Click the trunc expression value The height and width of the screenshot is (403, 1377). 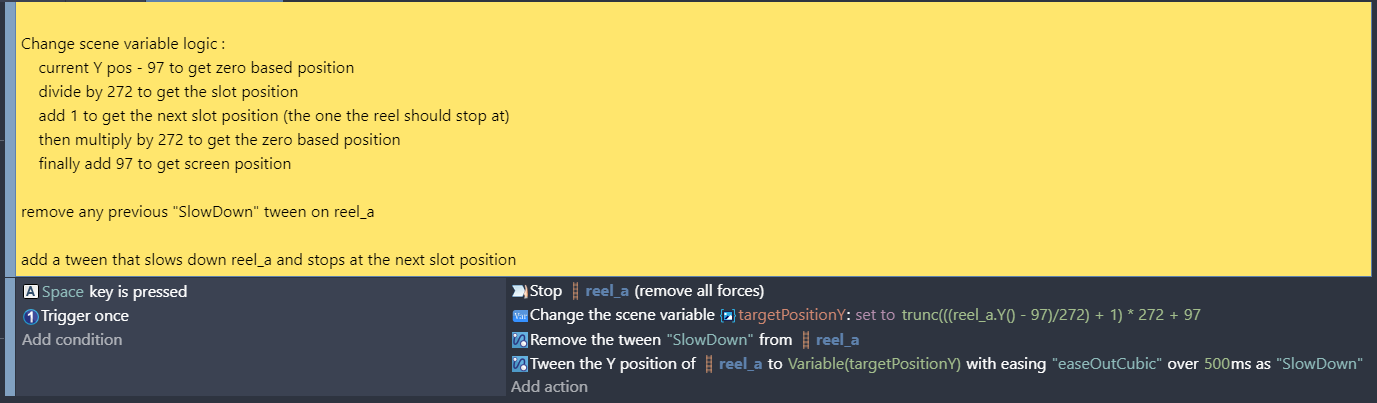pos(1050,315)
